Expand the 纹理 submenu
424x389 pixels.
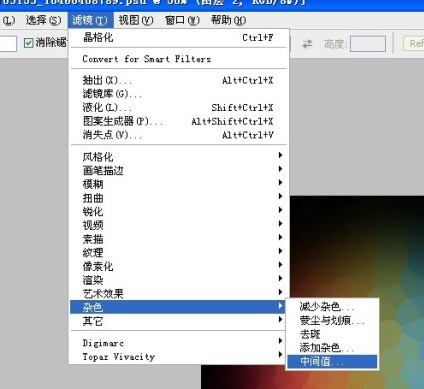tap(178, 252)
